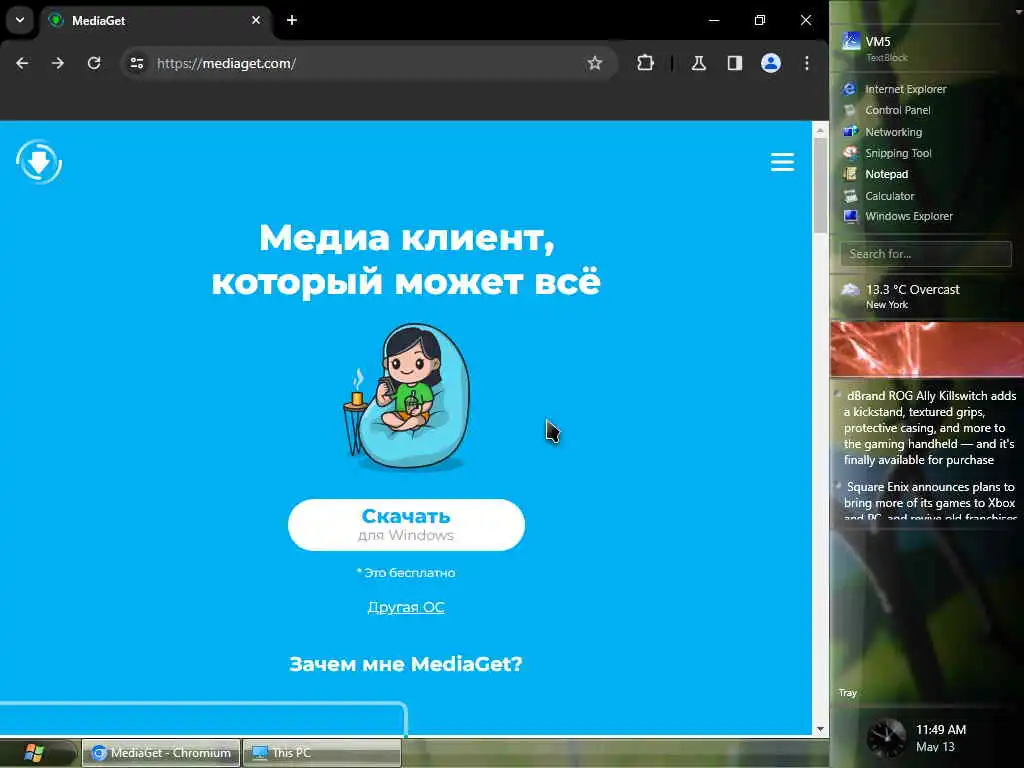Screen dimensions: 1024x768
Task: Click the analog clock in the sidebar
Action: pyautogui.click(x=886, y=738)
